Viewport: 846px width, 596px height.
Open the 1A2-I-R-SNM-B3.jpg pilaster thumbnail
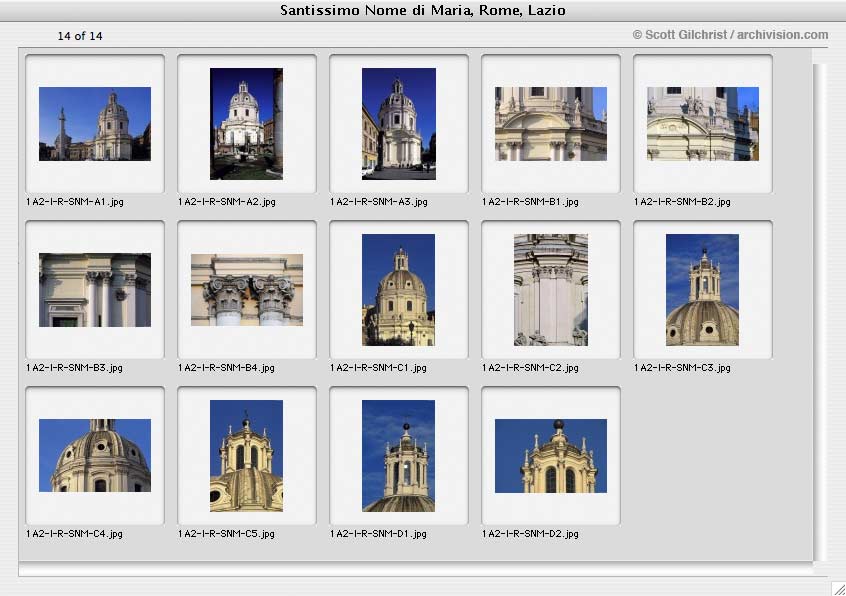(x=95, y=290)
